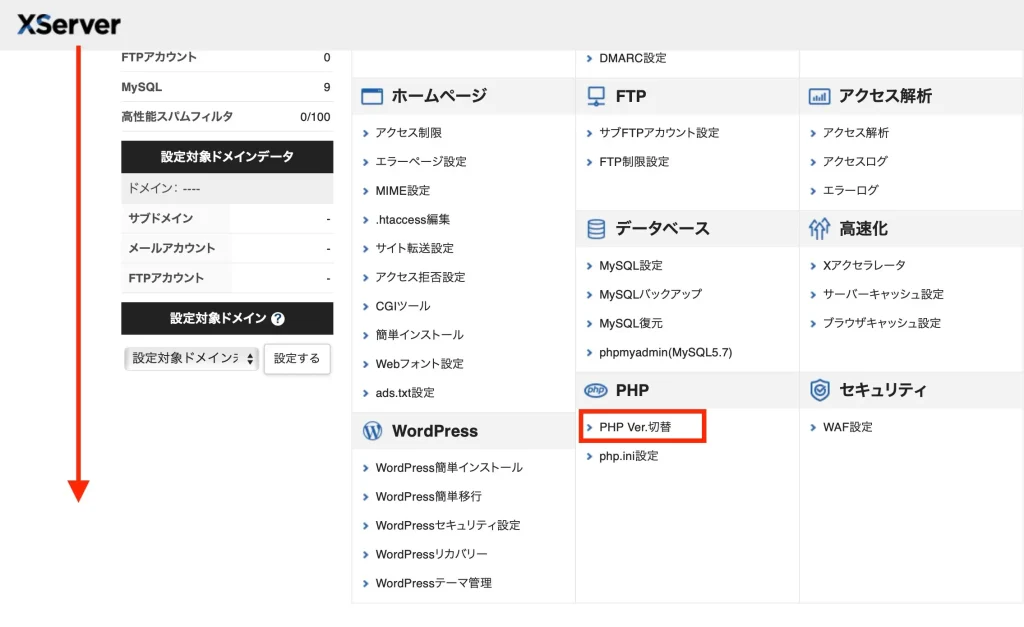The width and height of the screenshot is (1024, 627).
Task: Open ads.txt設定
Action: pyautogui.click(x=405, y=393)
